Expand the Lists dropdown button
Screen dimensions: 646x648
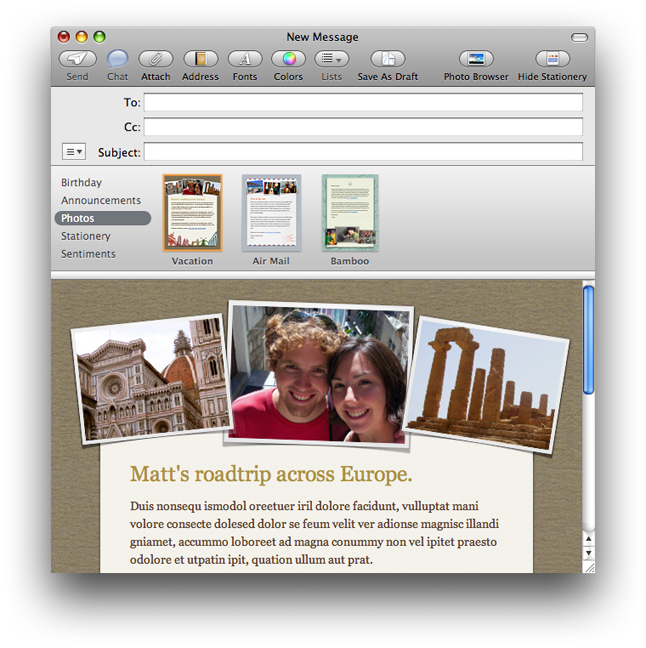pyautogui.click(x=331, y=59)
